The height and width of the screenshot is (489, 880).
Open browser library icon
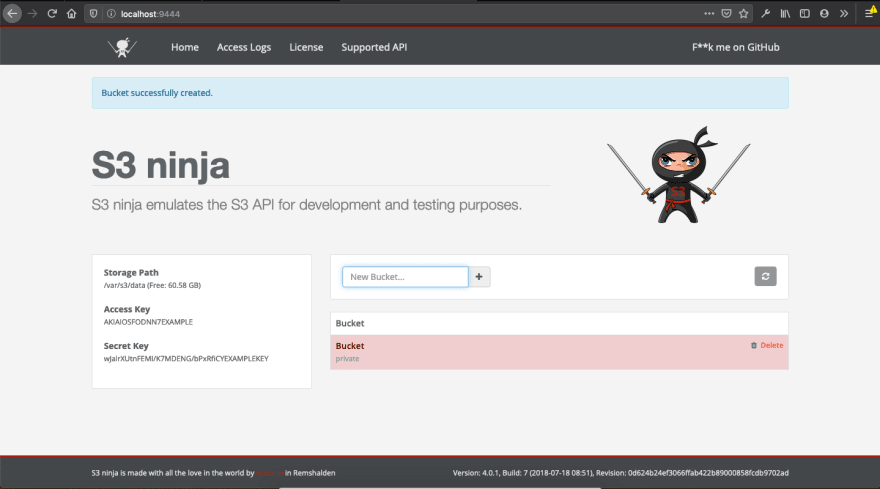(785, 13)
